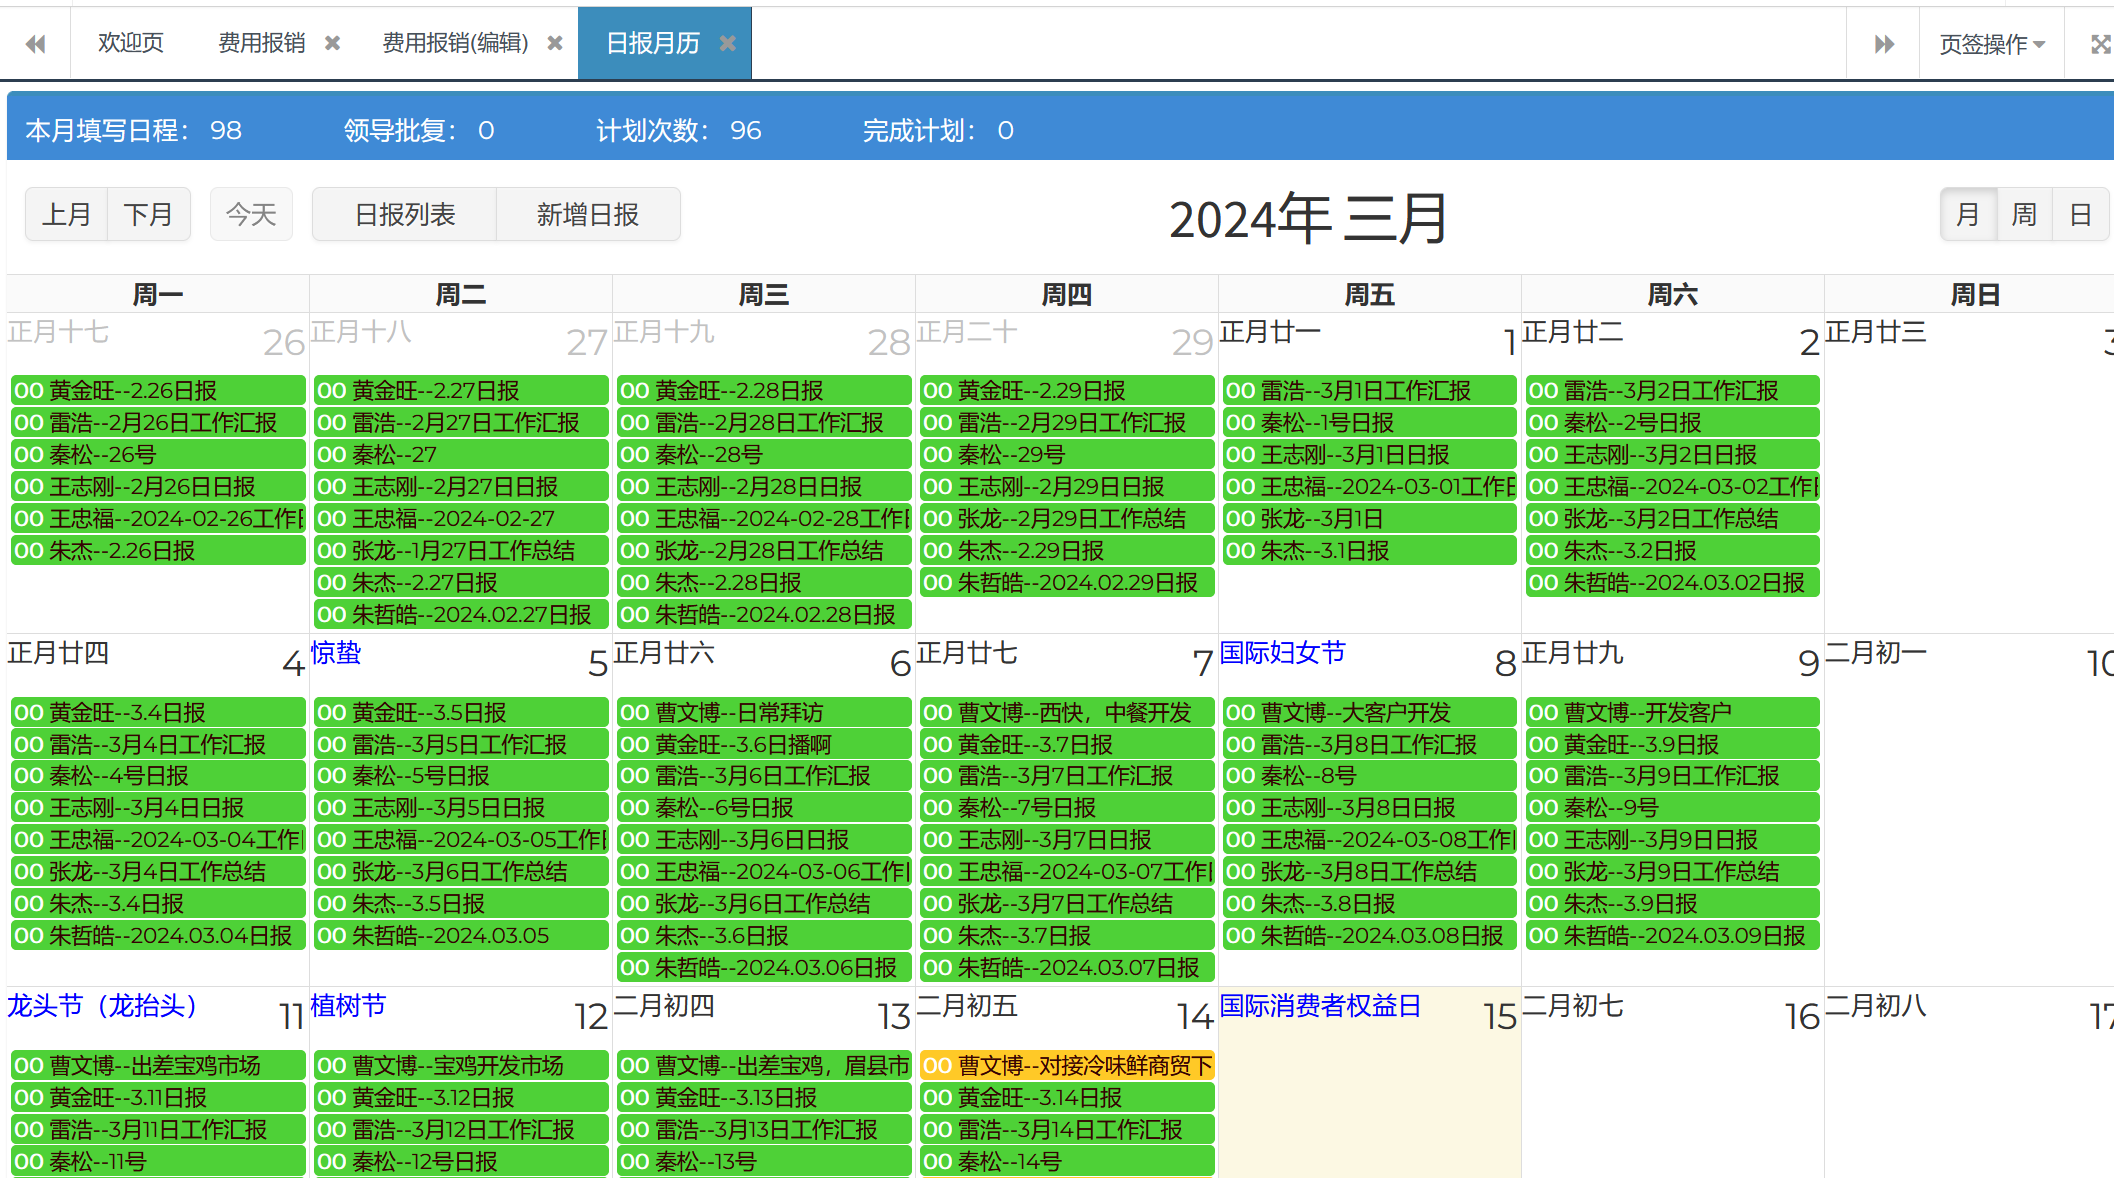The height and width of the screenshot is (1184, 2114).
Task: Go to next month with 下月
Action: [149, 214]
